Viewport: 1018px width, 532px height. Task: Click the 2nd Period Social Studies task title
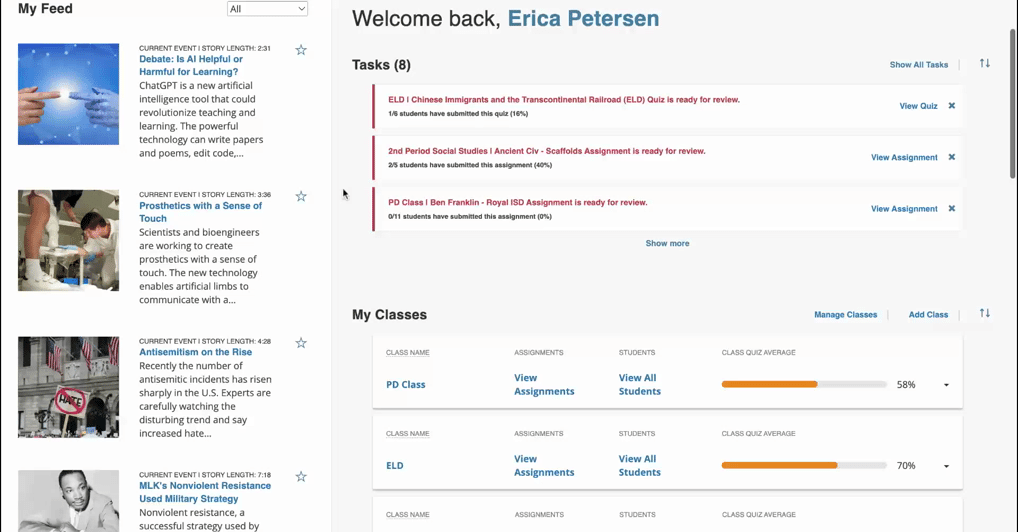point(547,151)
